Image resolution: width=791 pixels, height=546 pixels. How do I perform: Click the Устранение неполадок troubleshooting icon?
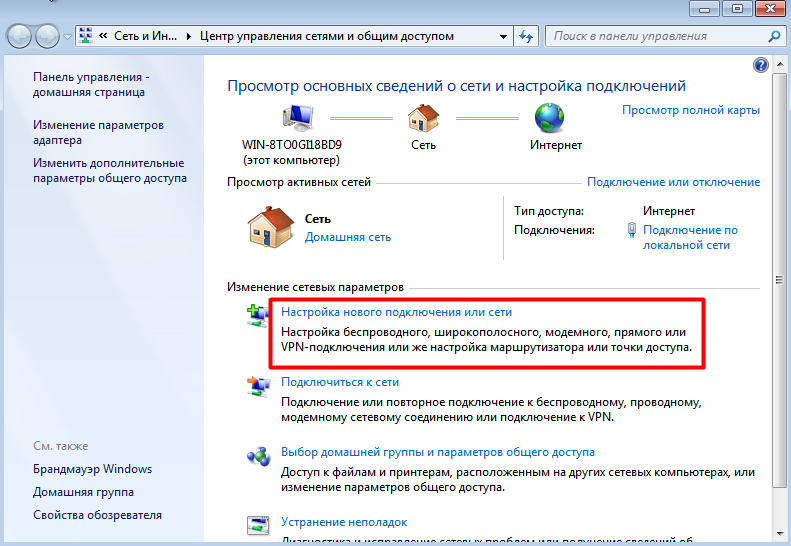click(258, 525)
